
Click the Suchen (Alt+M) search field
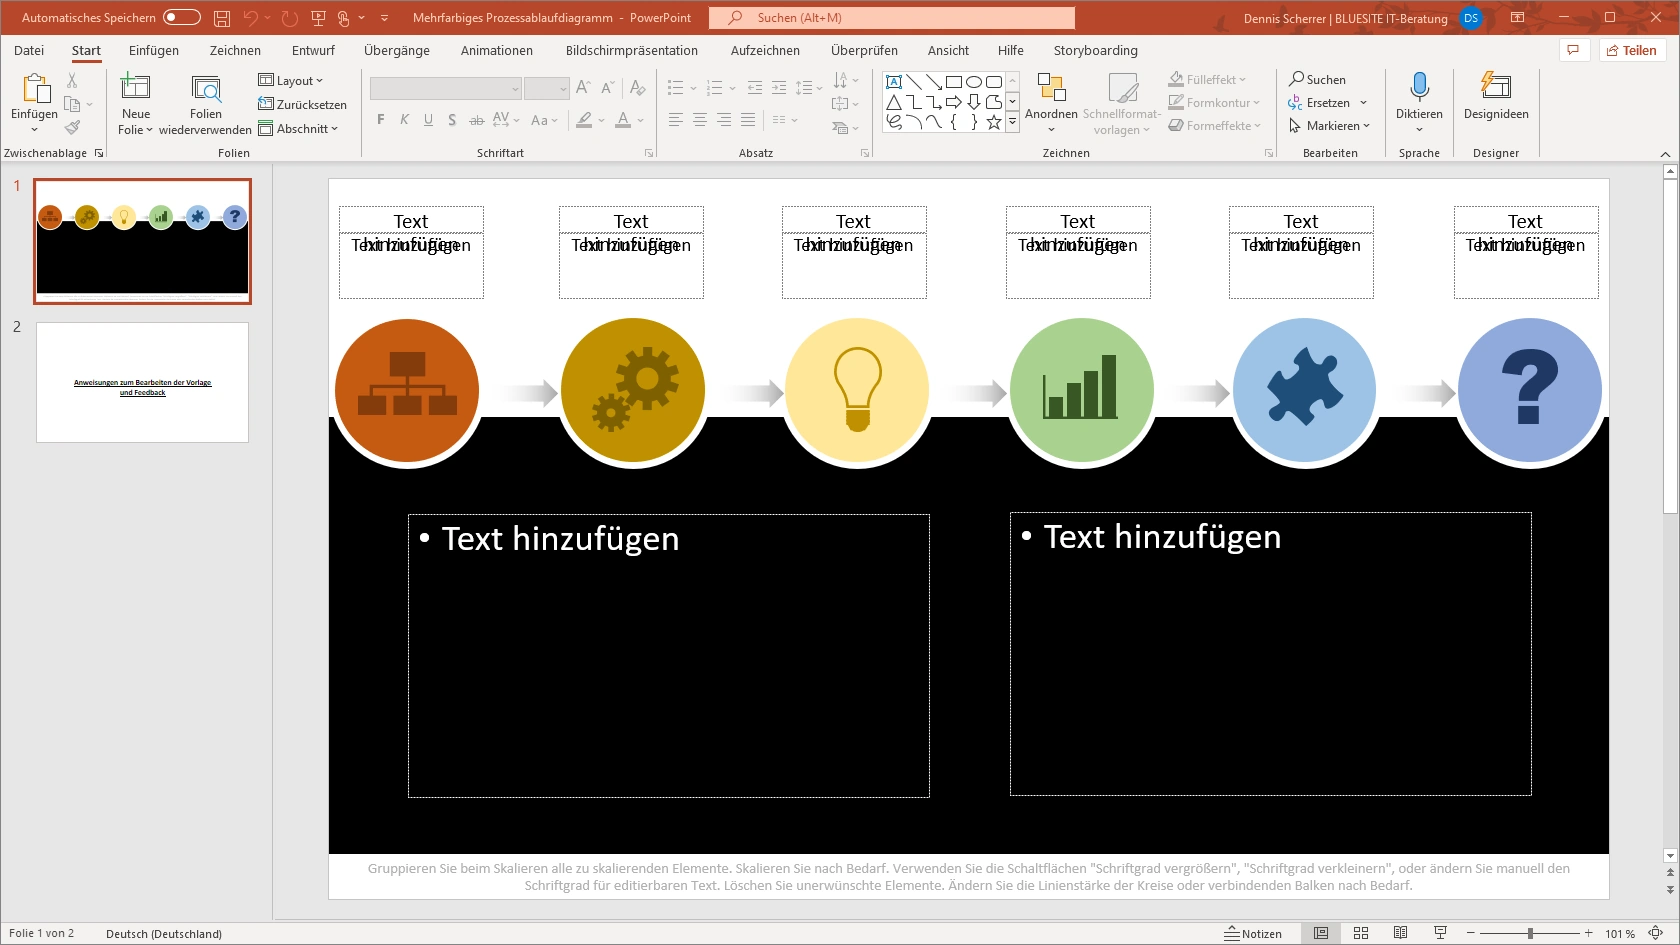pos(892,18)
